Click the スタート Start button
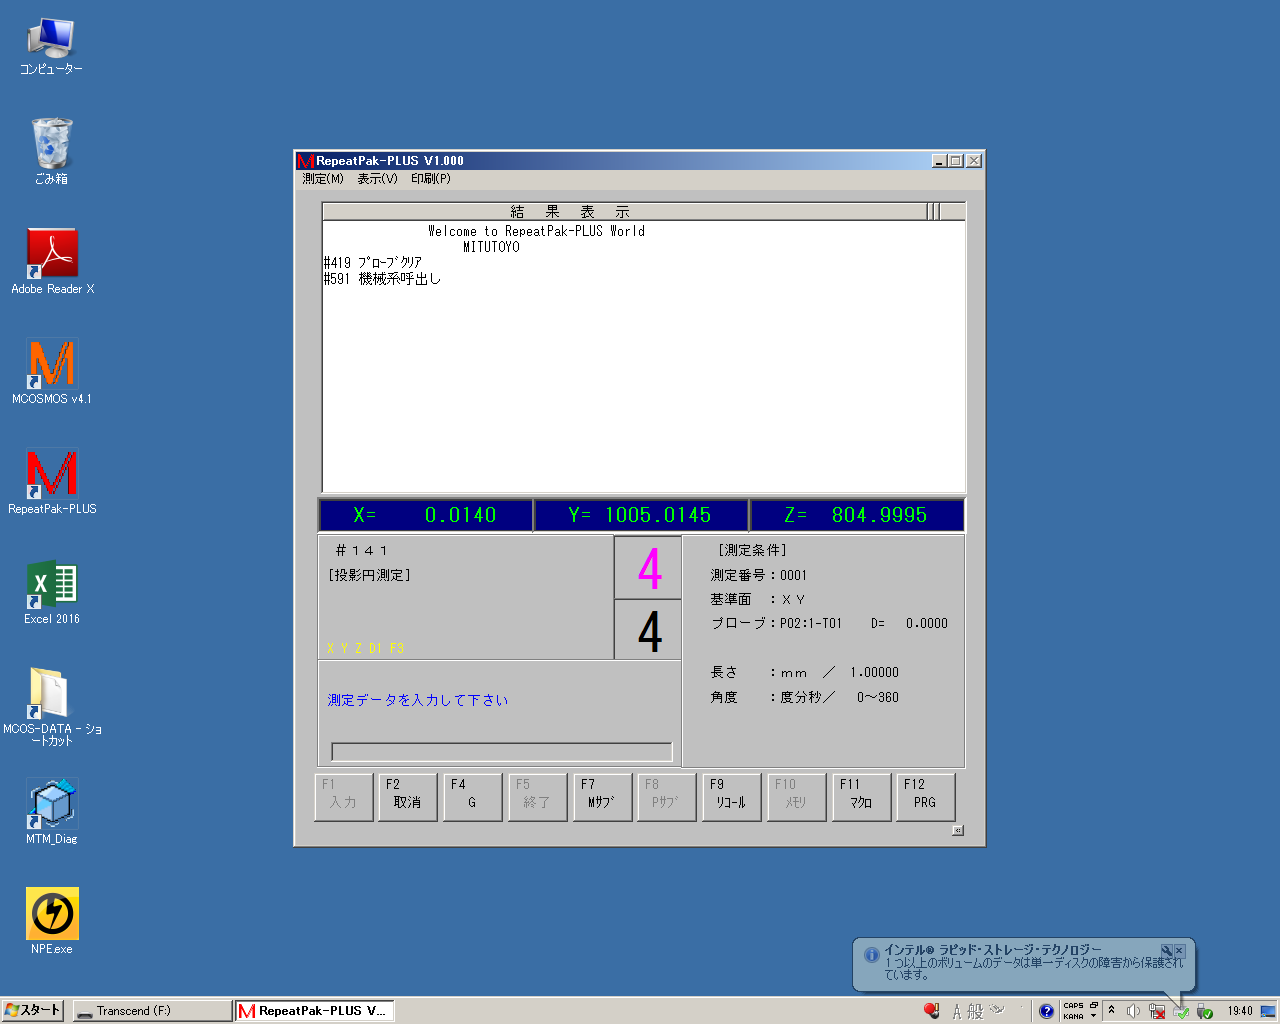 click(33, 1010)
